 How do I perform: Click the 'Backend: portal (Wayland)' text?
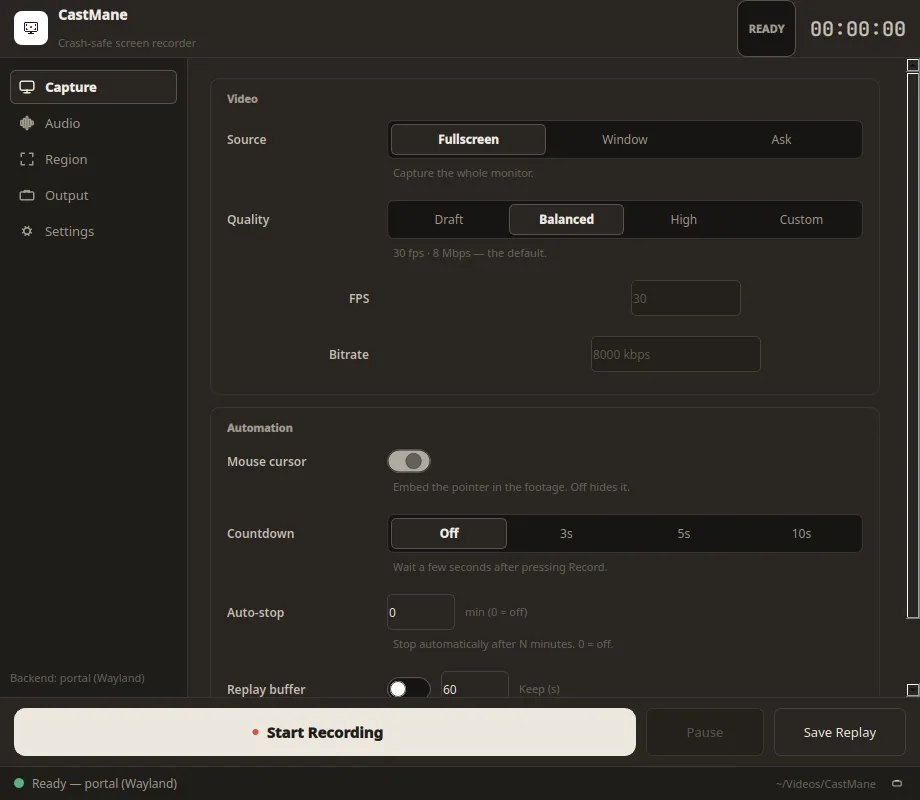pyautogui.click(x=77, y=678)
